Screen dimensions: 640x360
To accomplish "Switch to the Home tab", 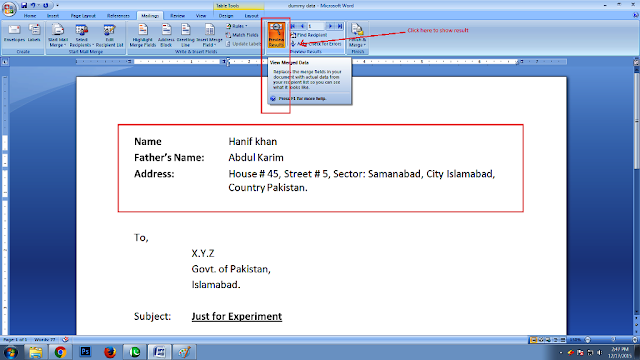I will [x=30, y=16].
